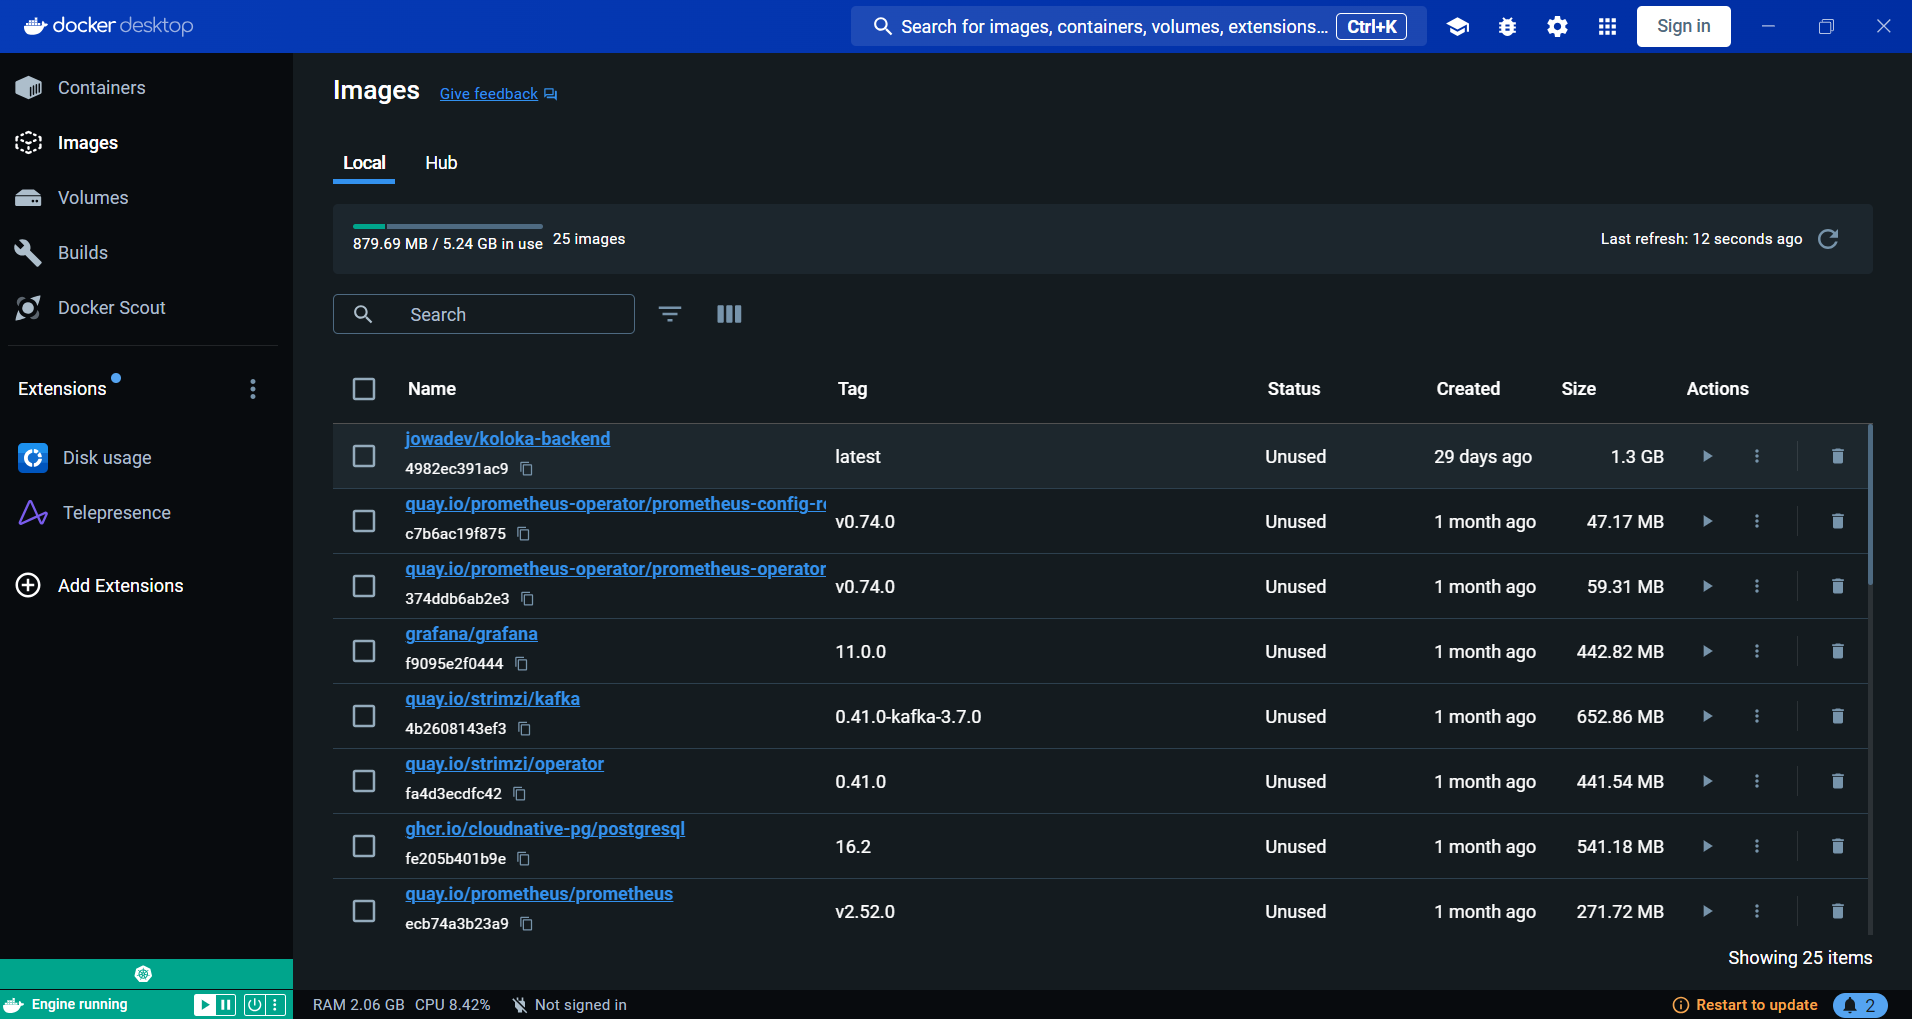Select all images with header checkbox
1912x1019 pixels.
click(364, 389)
